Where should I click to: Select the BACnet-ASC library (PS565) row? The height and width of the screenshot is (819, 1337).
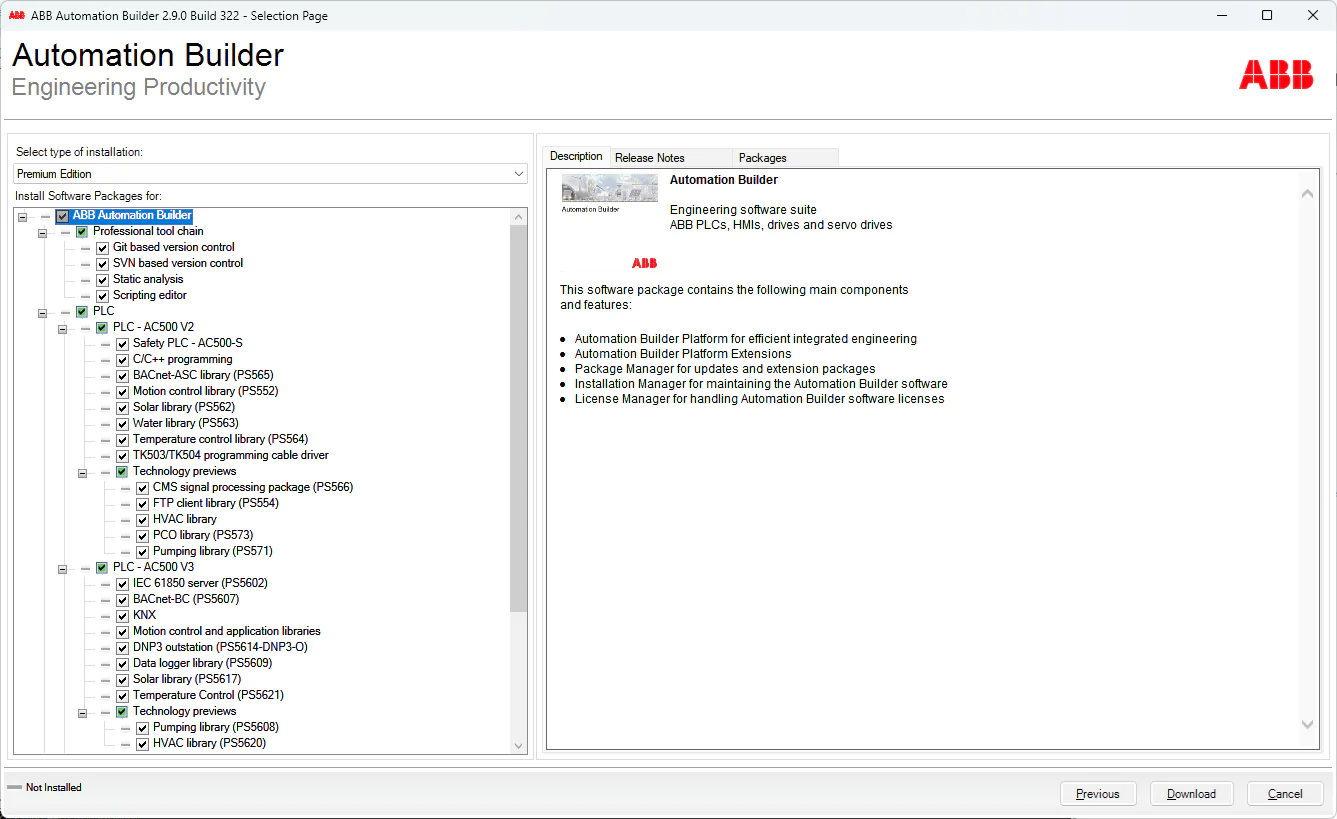203,375
